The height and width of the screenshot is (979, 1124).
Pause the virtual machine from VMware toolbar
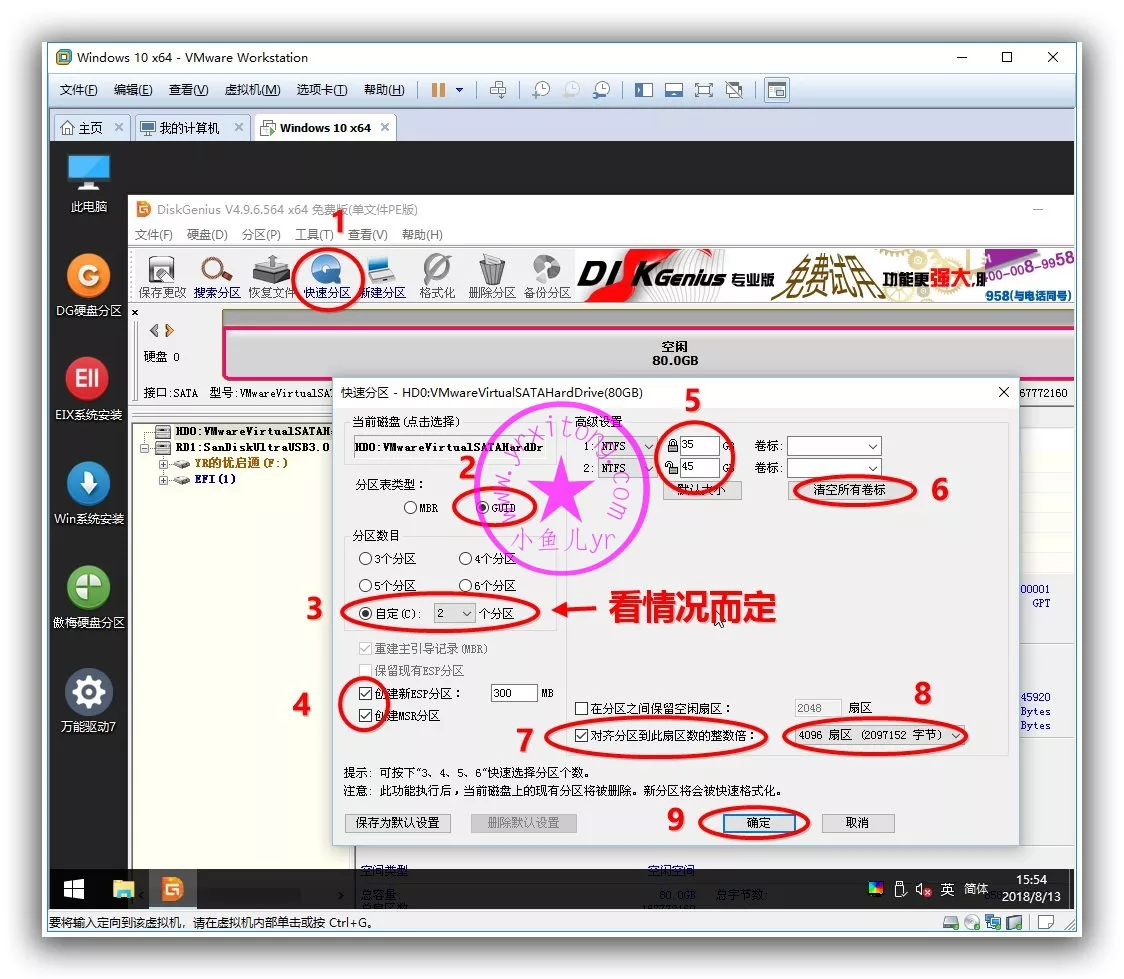coord(438,90)
